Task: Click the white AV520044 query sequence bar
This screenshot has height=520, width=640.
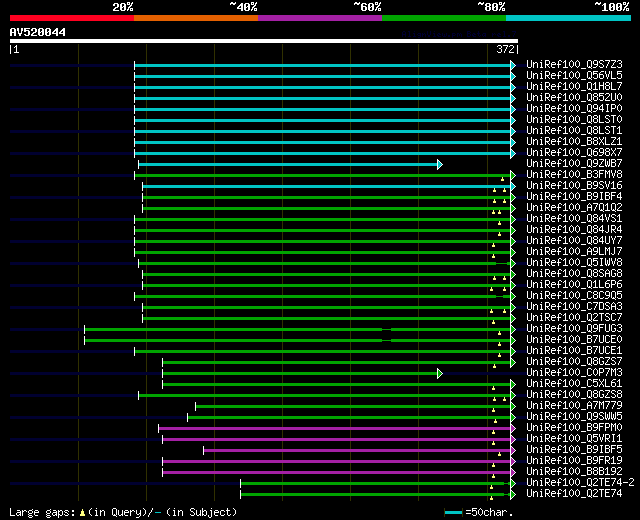Action: tap(264, 41)
